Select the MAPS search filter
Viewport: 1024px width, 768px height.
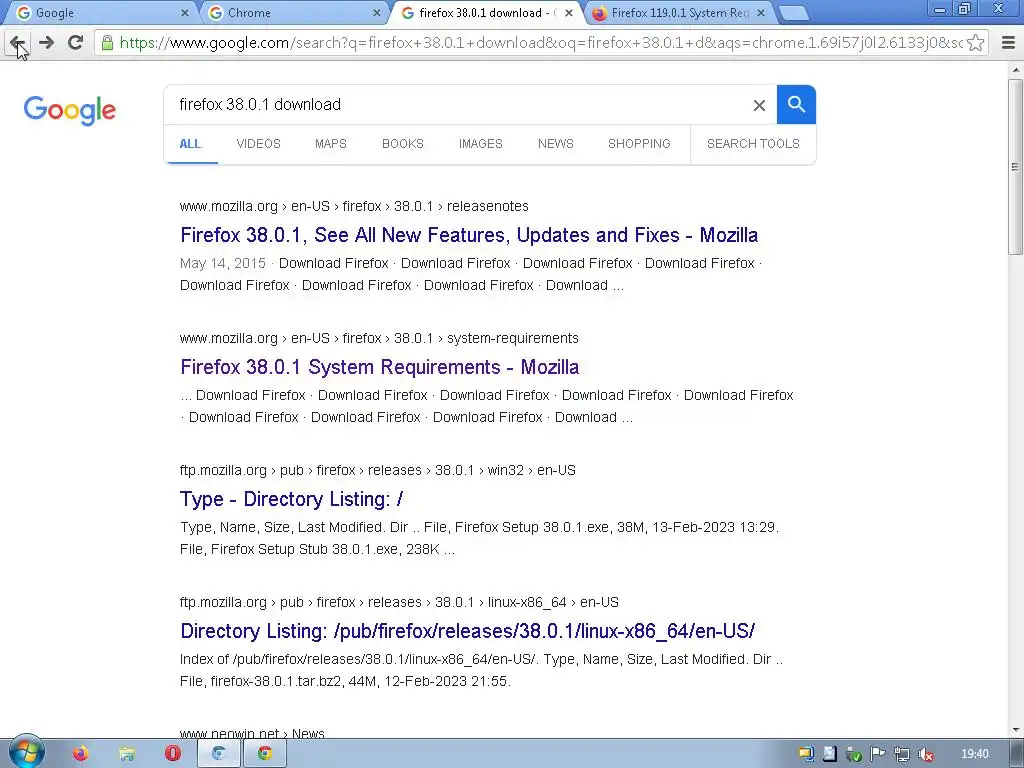(x=330, y=144)
